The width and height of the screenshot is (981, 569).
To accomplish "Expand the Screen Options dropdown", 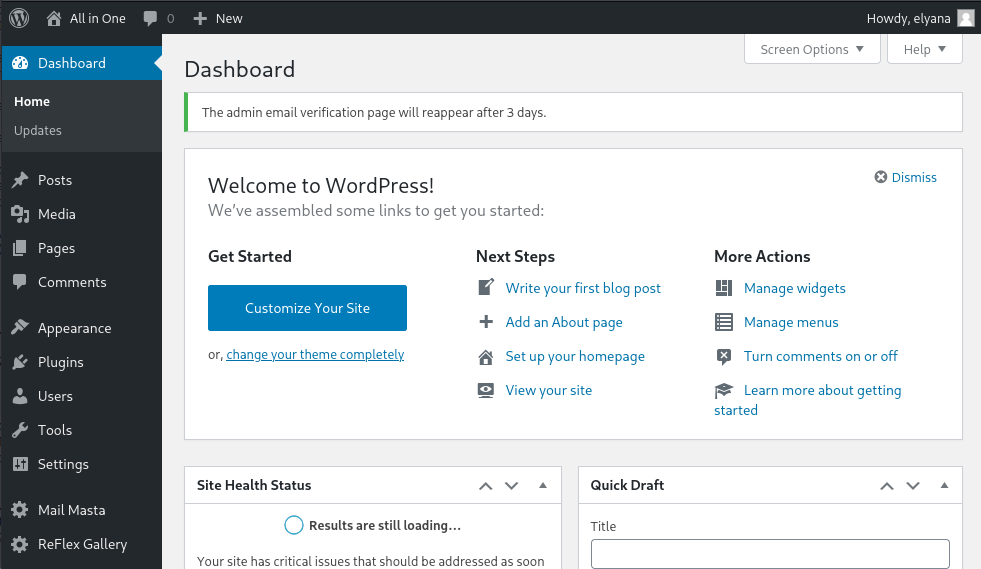I will pos(812,49).
